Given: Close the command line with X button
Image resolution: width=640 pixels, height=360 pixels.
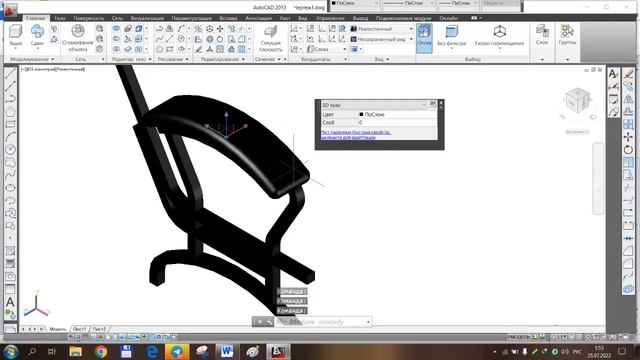Looking at the screenshot, I should (x=260, y=322).
